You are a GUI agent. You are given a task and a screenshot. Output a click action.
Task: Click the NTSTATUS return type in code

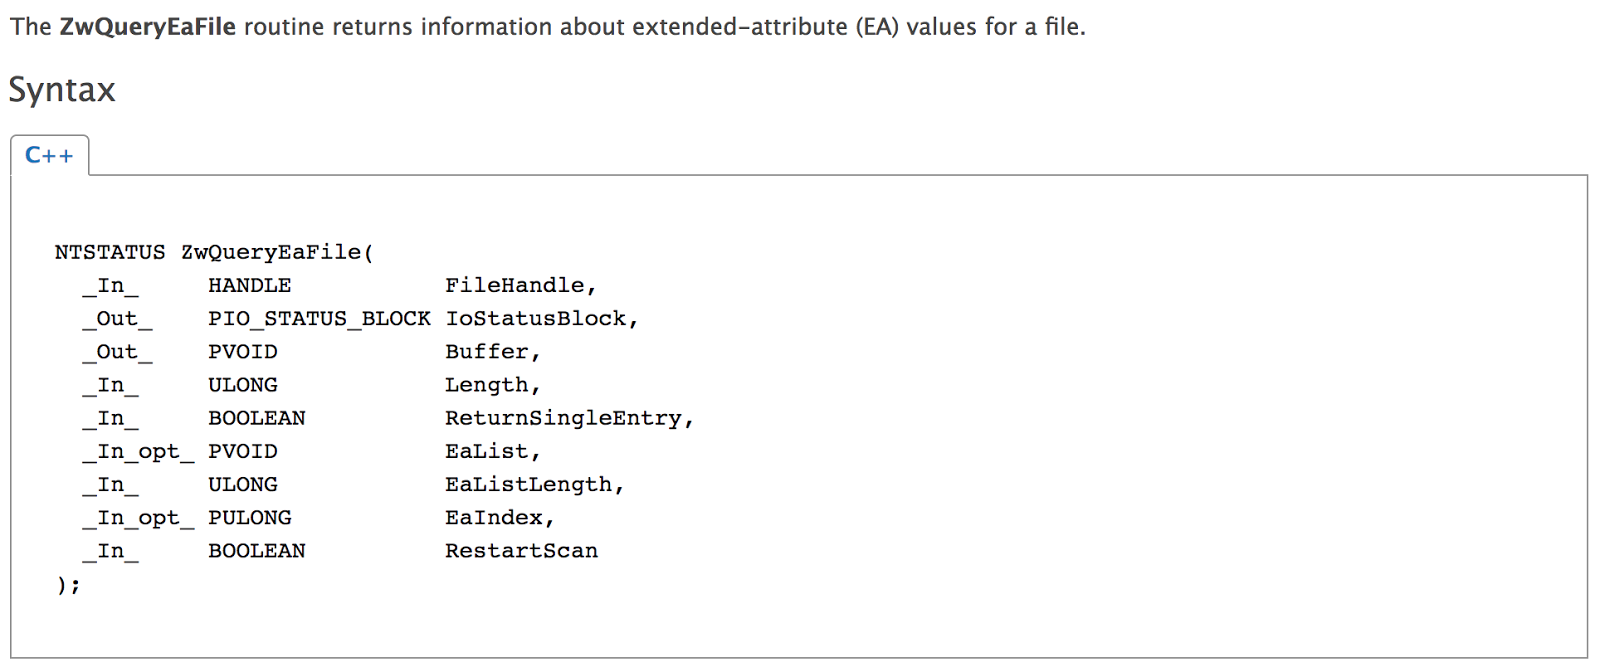tap(109, 252)
